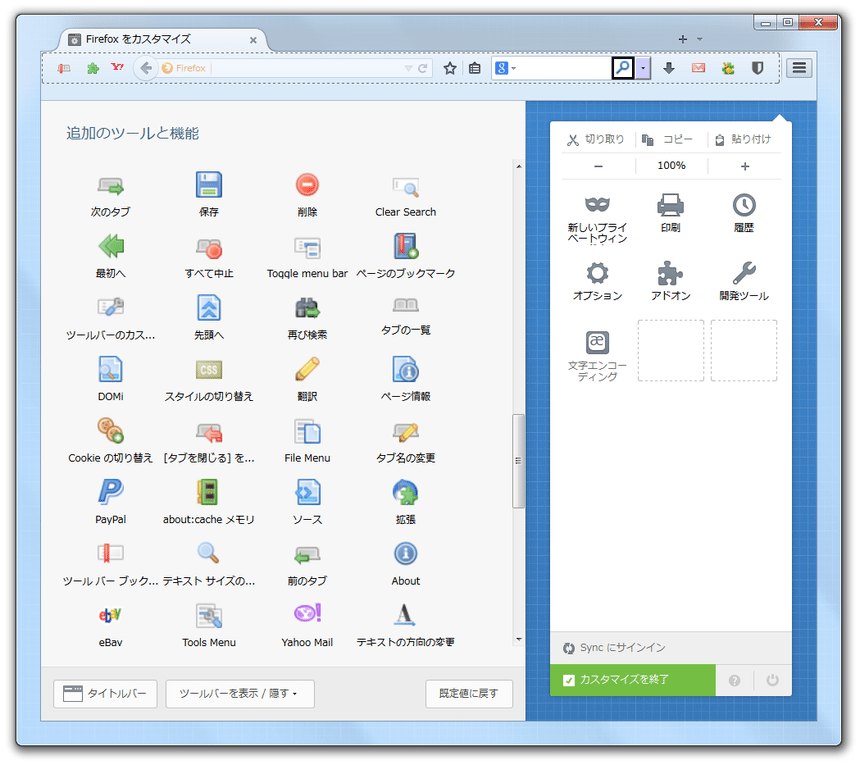Select the ページのブックマーク icon
The width and height of the screenshot is (860, 765).
coord(406,246)
